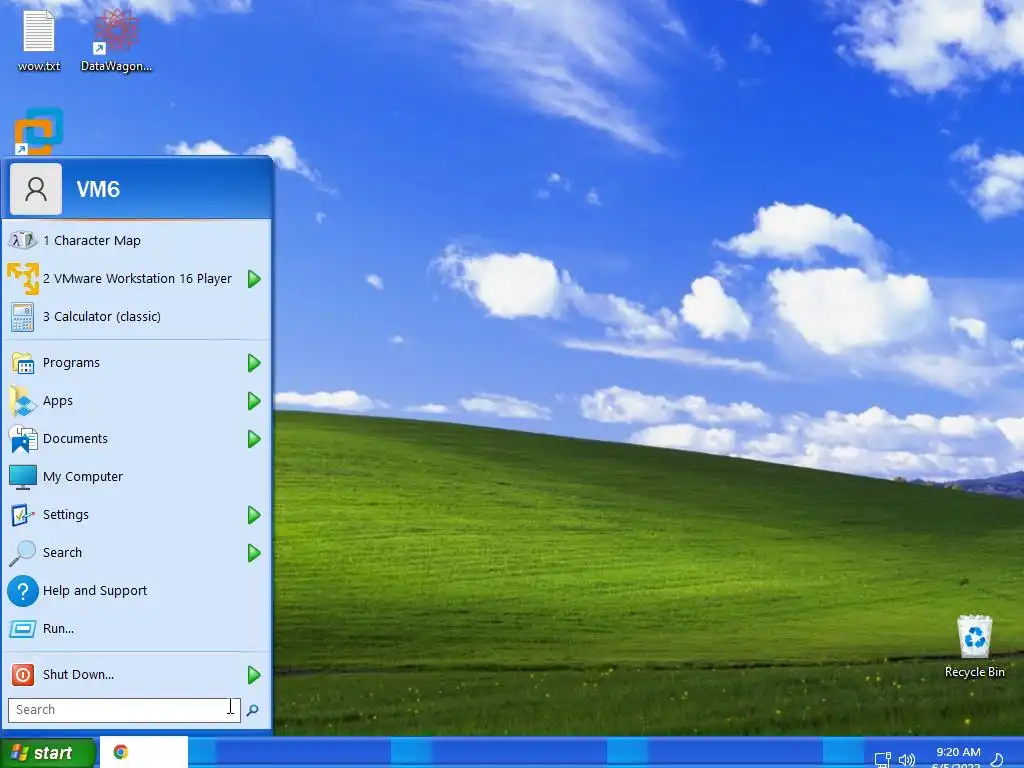Image resolution: width=1024 pixels, height=768 pixels.
Task: Click the VM6 user name
Action: click(98, 189)
